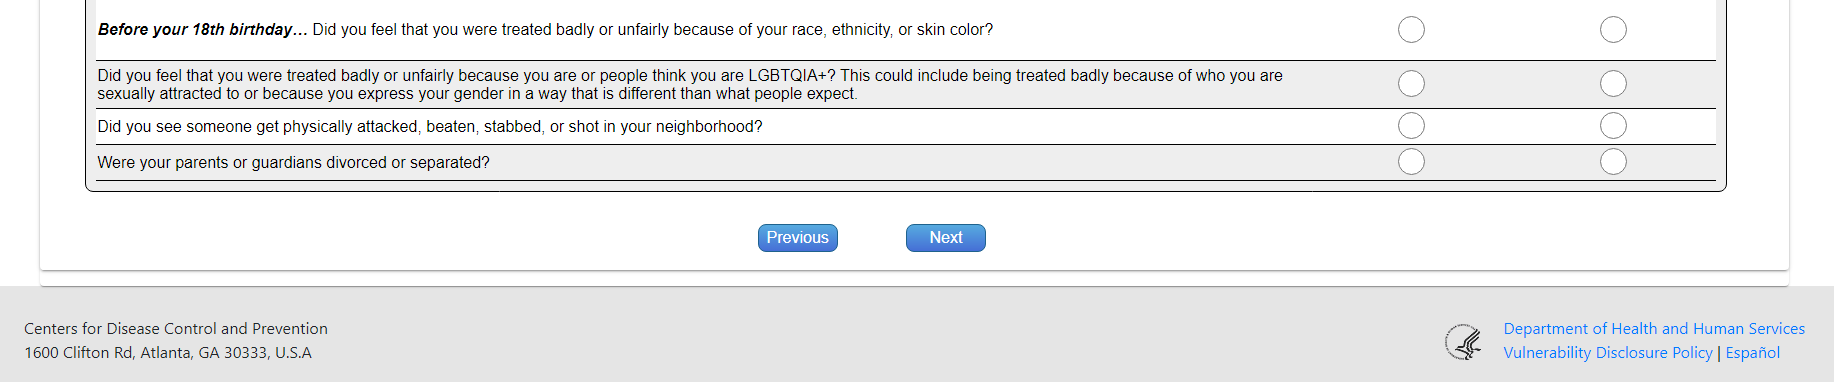Click the parents divorced or separated question text

coord(293,163)
